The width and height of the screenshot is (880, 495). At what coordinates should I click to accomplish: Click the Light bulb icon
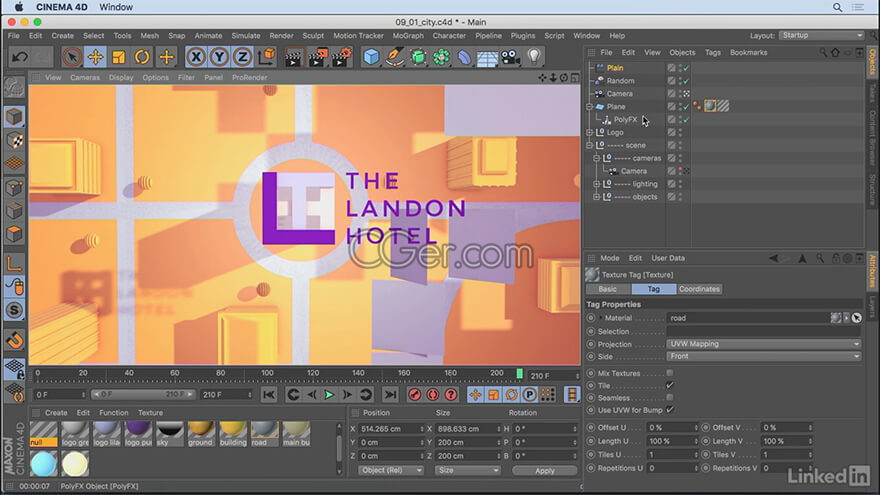(534, 57)
